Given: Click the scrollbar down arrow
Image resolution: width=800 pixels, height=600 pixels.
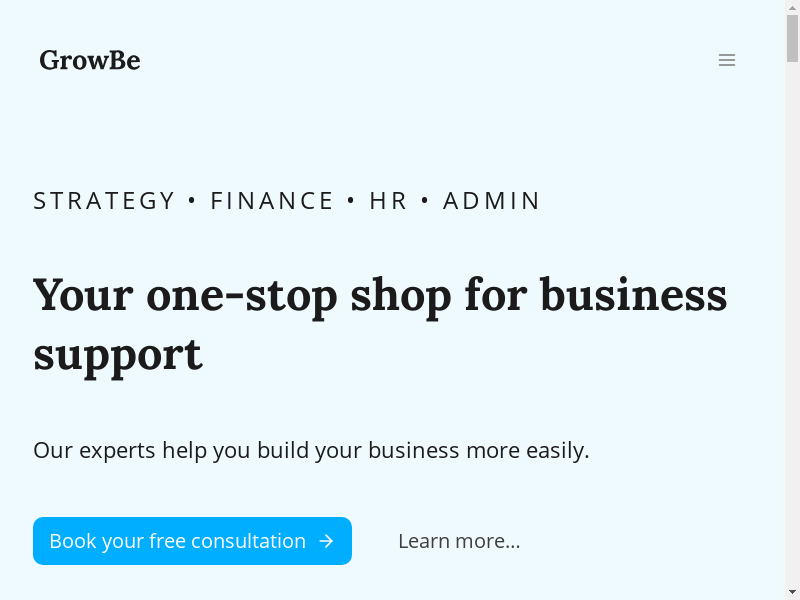Looking at the screenshot, I should [792, 592].
